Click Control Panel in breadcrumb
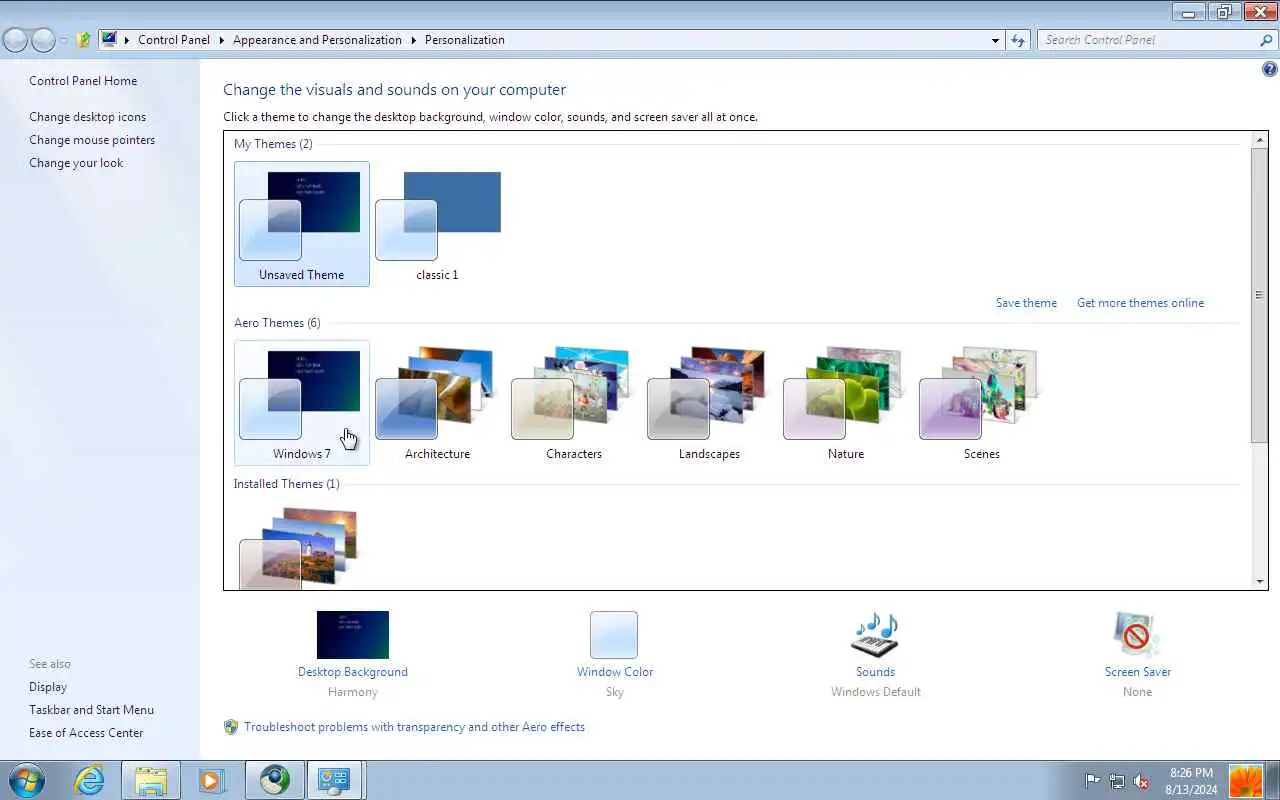Image resolution: width=1280 pixels, height=800 pixels. coord(174,40)
